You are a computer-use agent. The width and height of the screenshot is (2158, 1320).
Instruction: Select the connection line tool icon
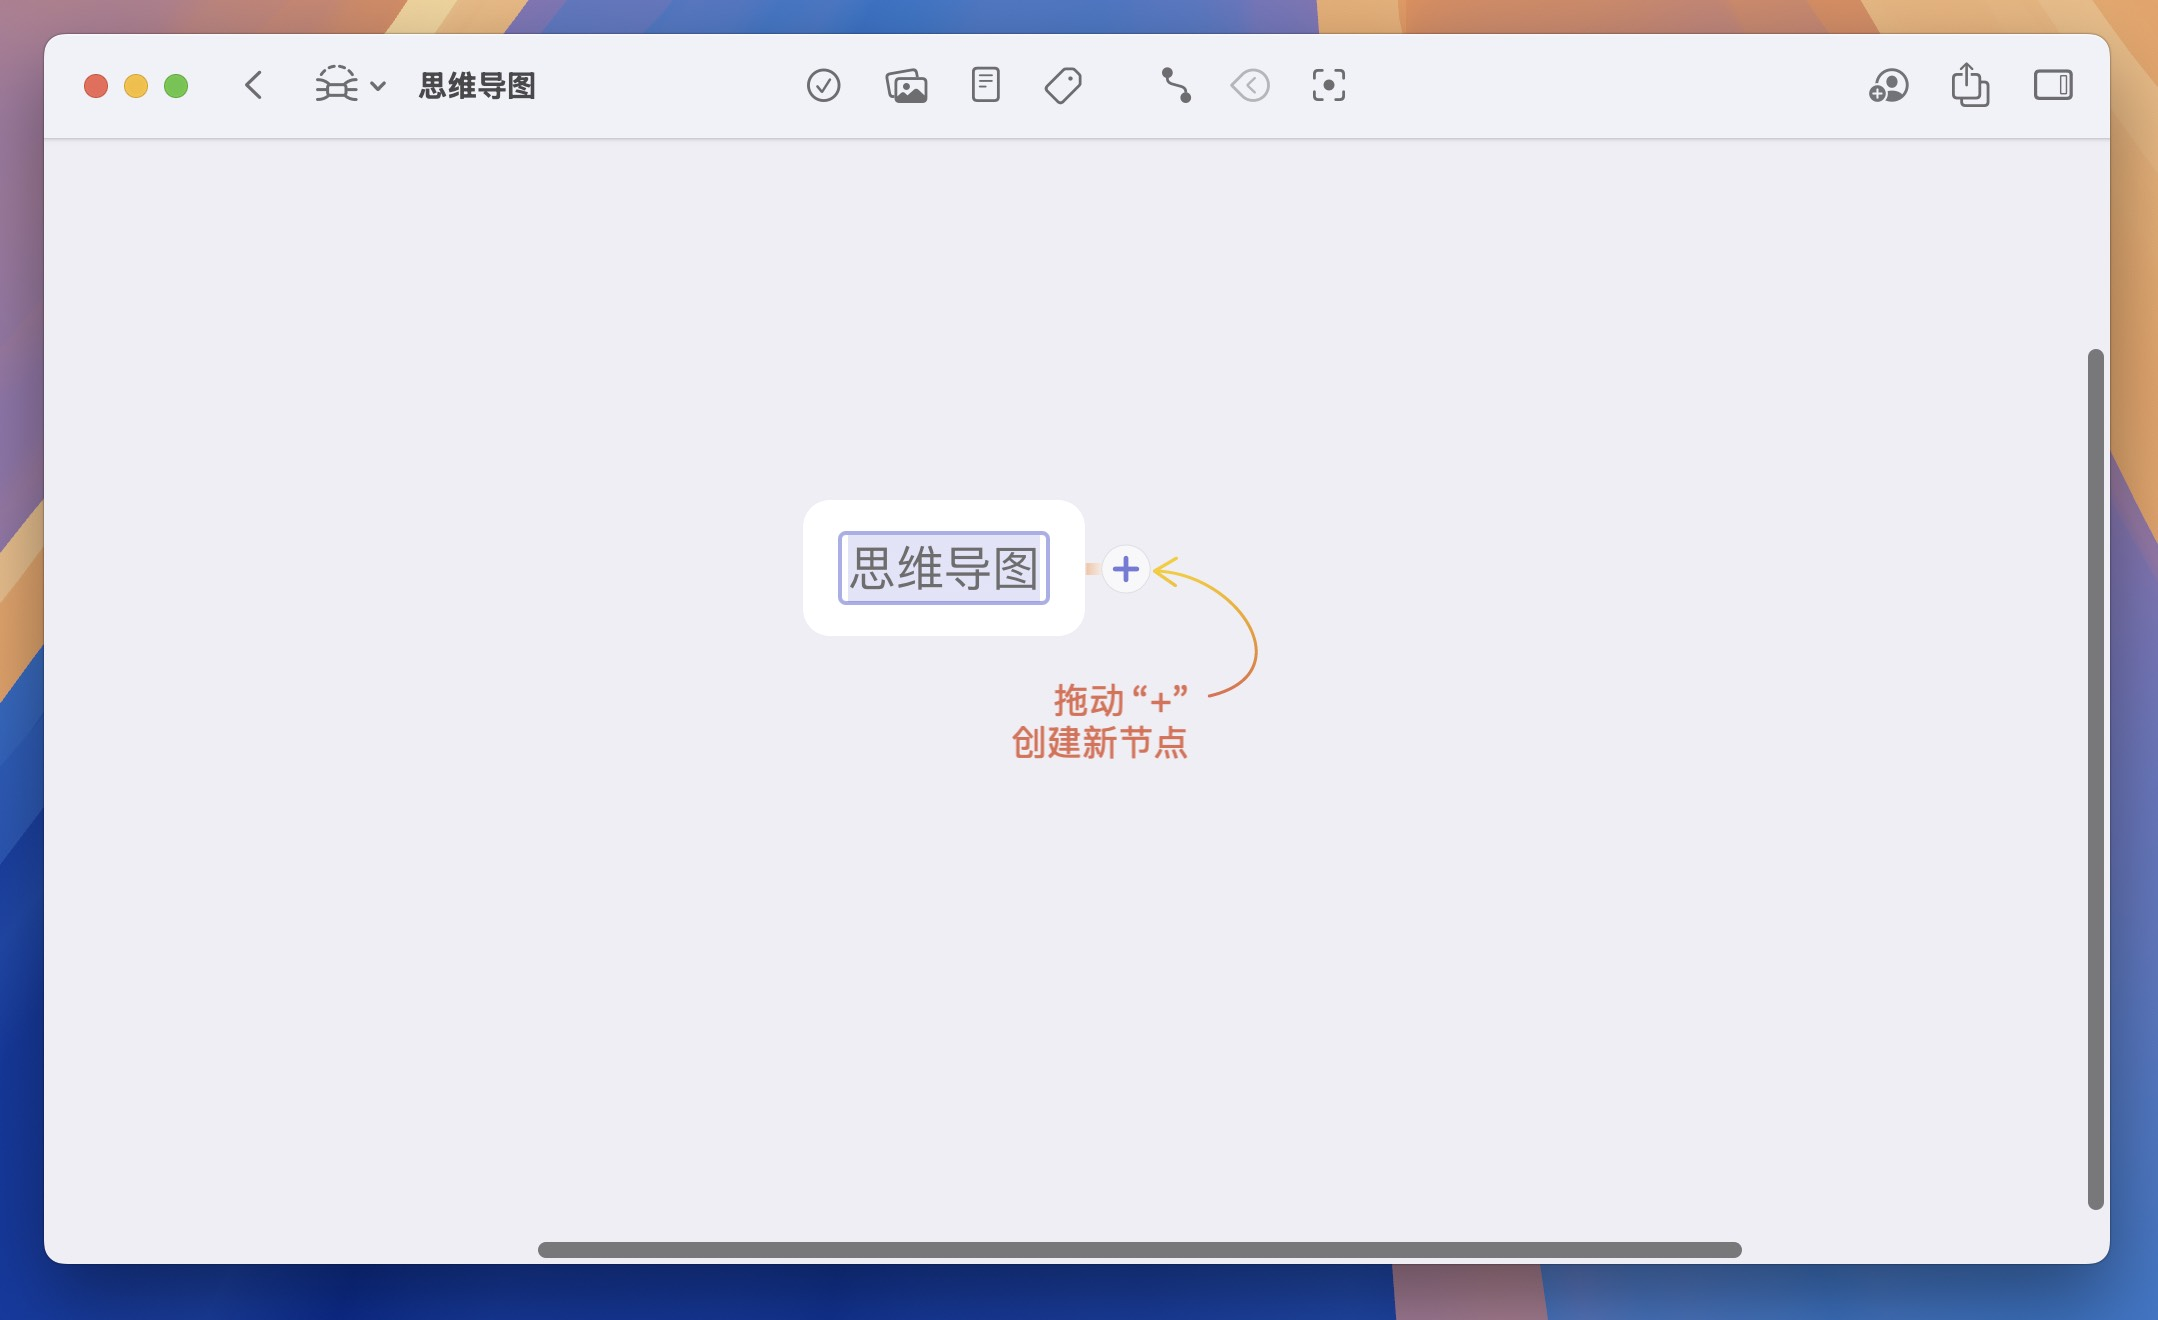[x=1176, y=86]
